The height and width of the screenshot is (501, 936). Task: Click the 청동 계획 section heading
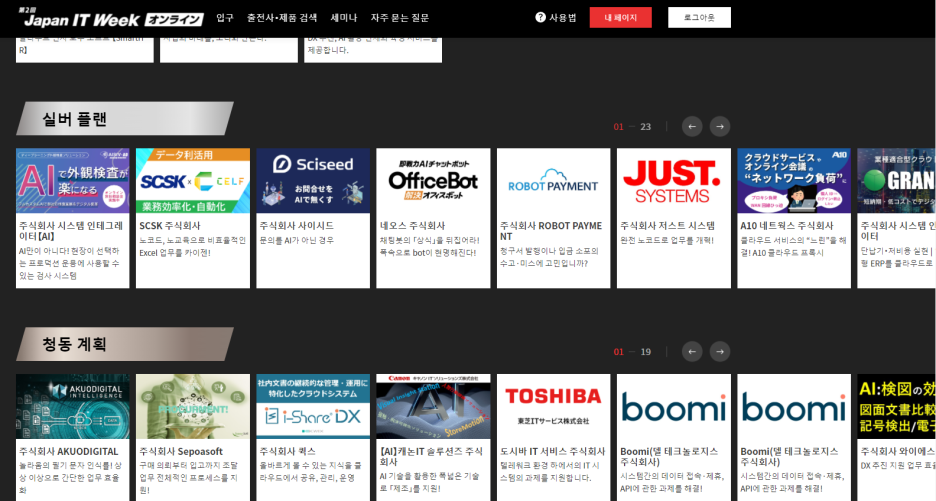tap(75, 344)
